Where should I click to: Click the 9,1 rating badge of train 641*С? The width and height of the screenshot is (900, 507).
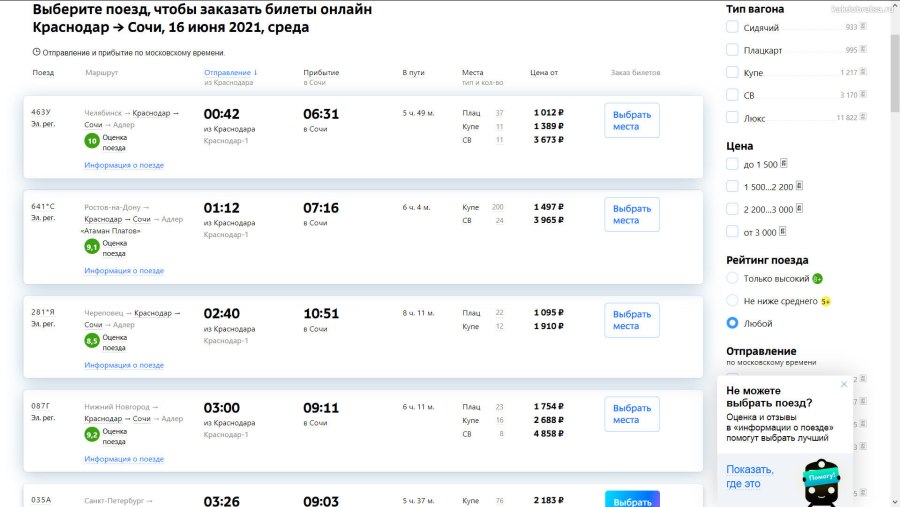pyautogui.click(x=92, y=247)
